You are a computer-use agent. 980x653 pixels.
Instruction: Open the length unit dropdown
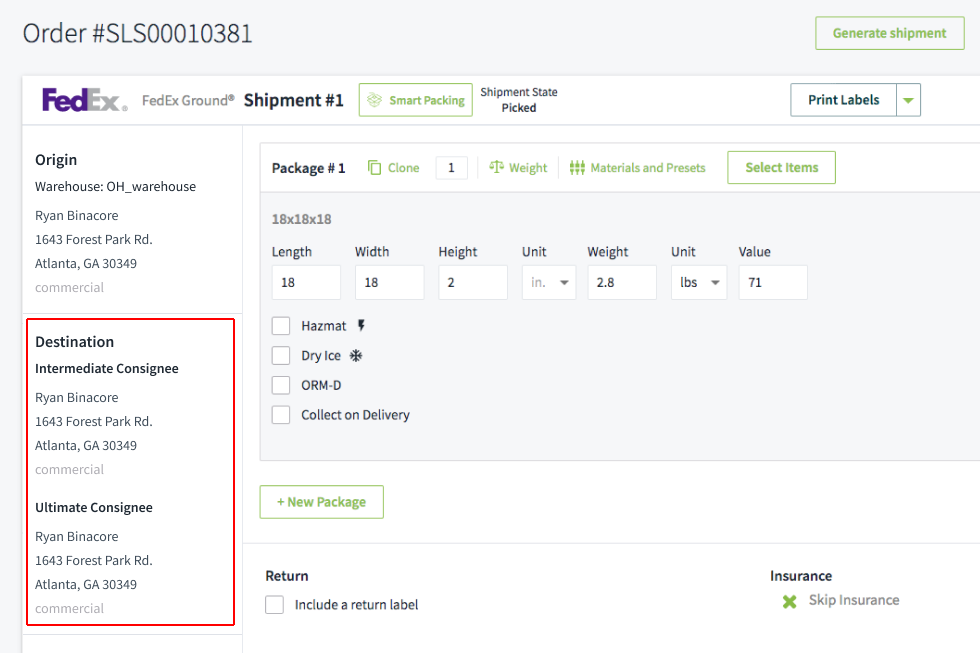[549, 282]
